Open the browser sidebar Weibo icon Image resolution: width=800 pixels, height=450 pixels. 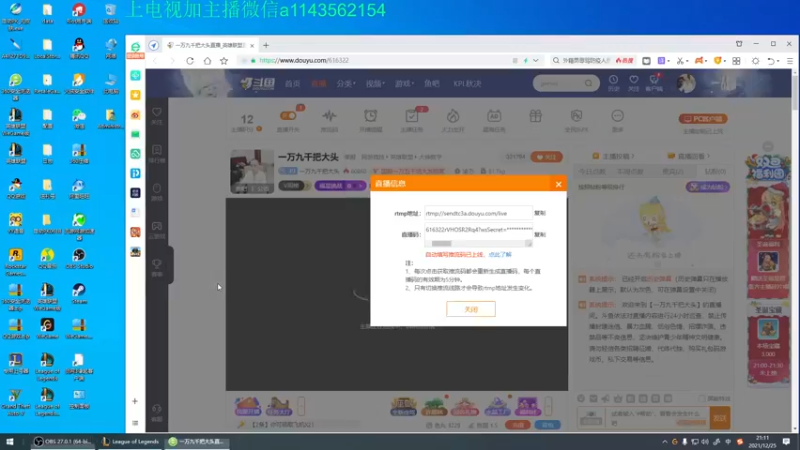pyautogui.click(x=135, y=115)
